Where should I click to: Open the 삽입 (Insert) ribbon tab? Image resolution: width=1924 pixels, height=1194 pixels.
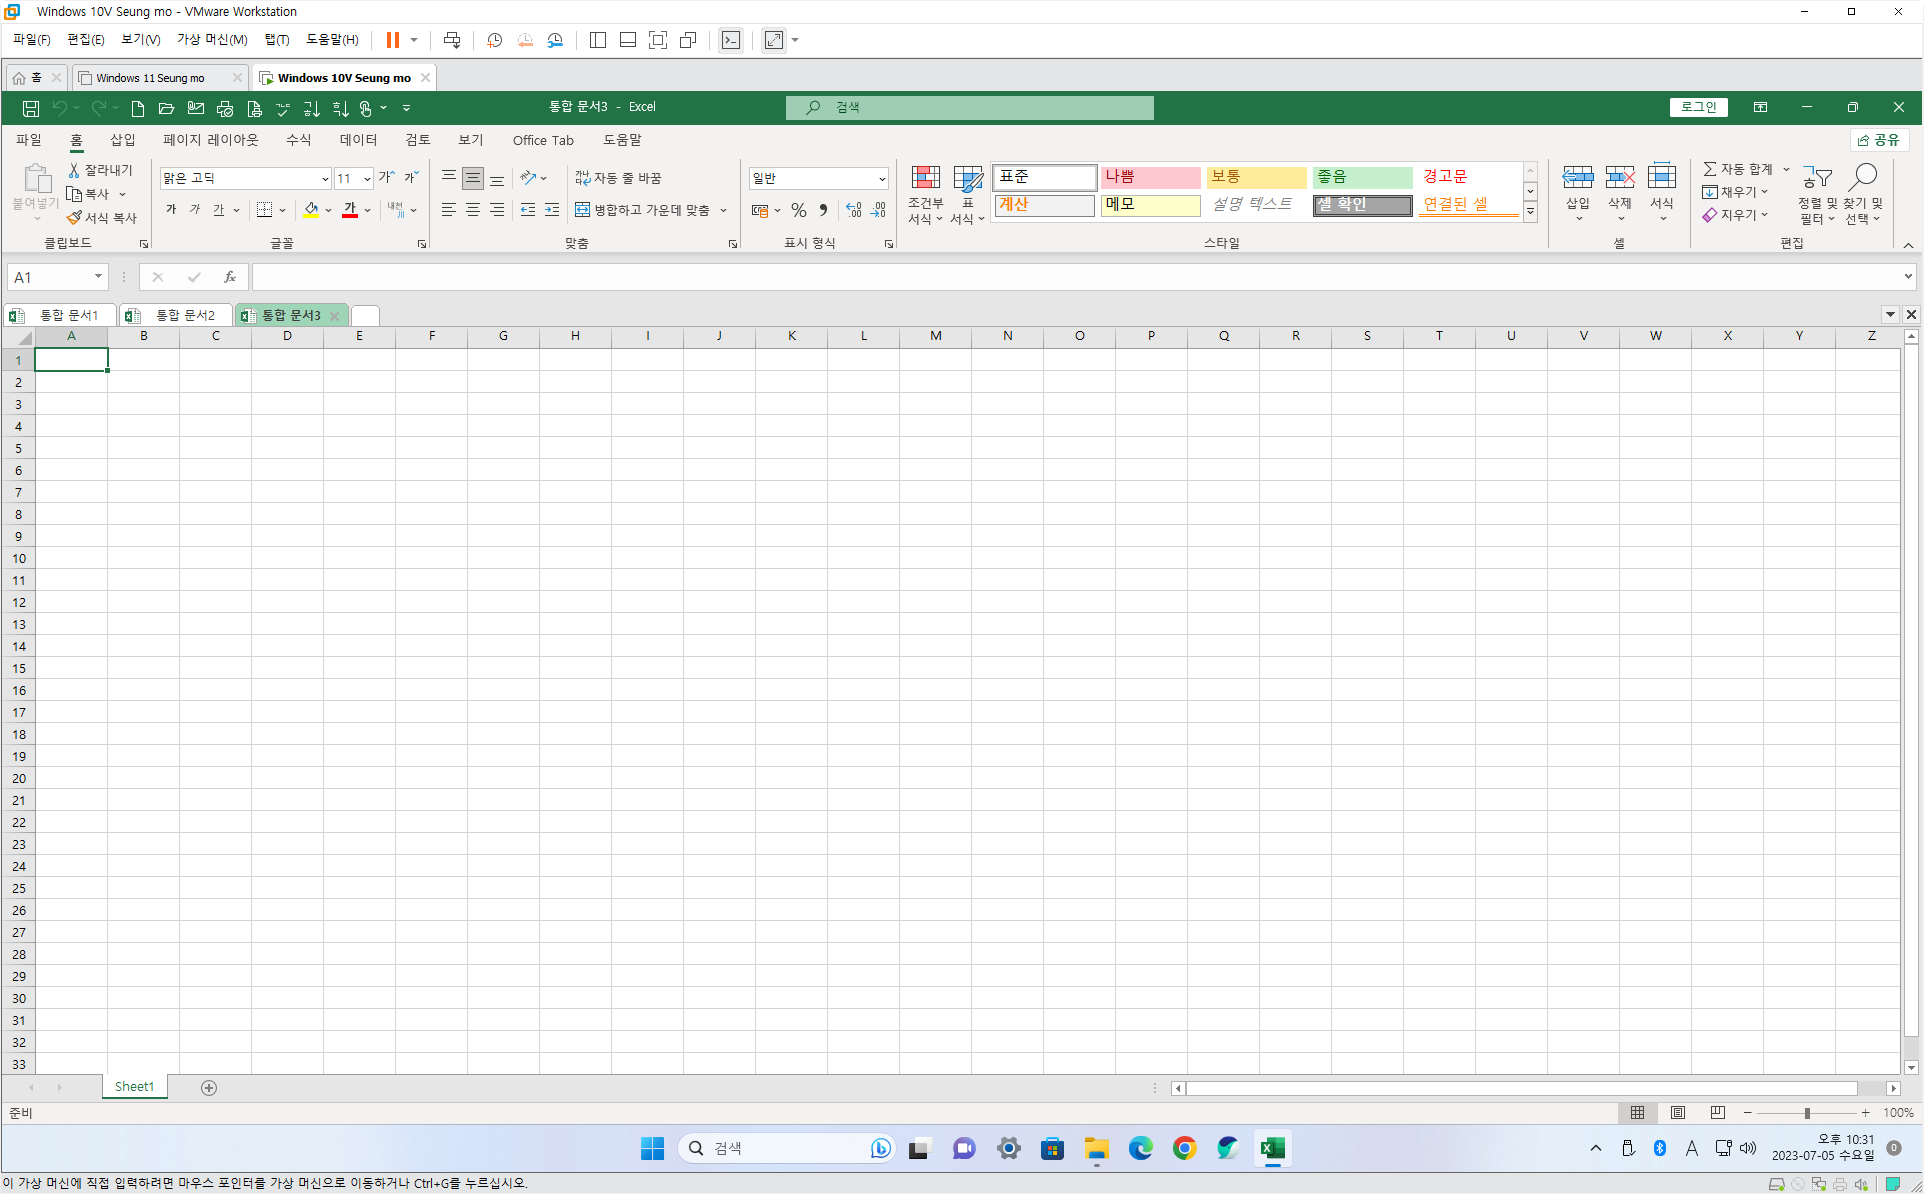pyautogui.click(x=122, y=140)
